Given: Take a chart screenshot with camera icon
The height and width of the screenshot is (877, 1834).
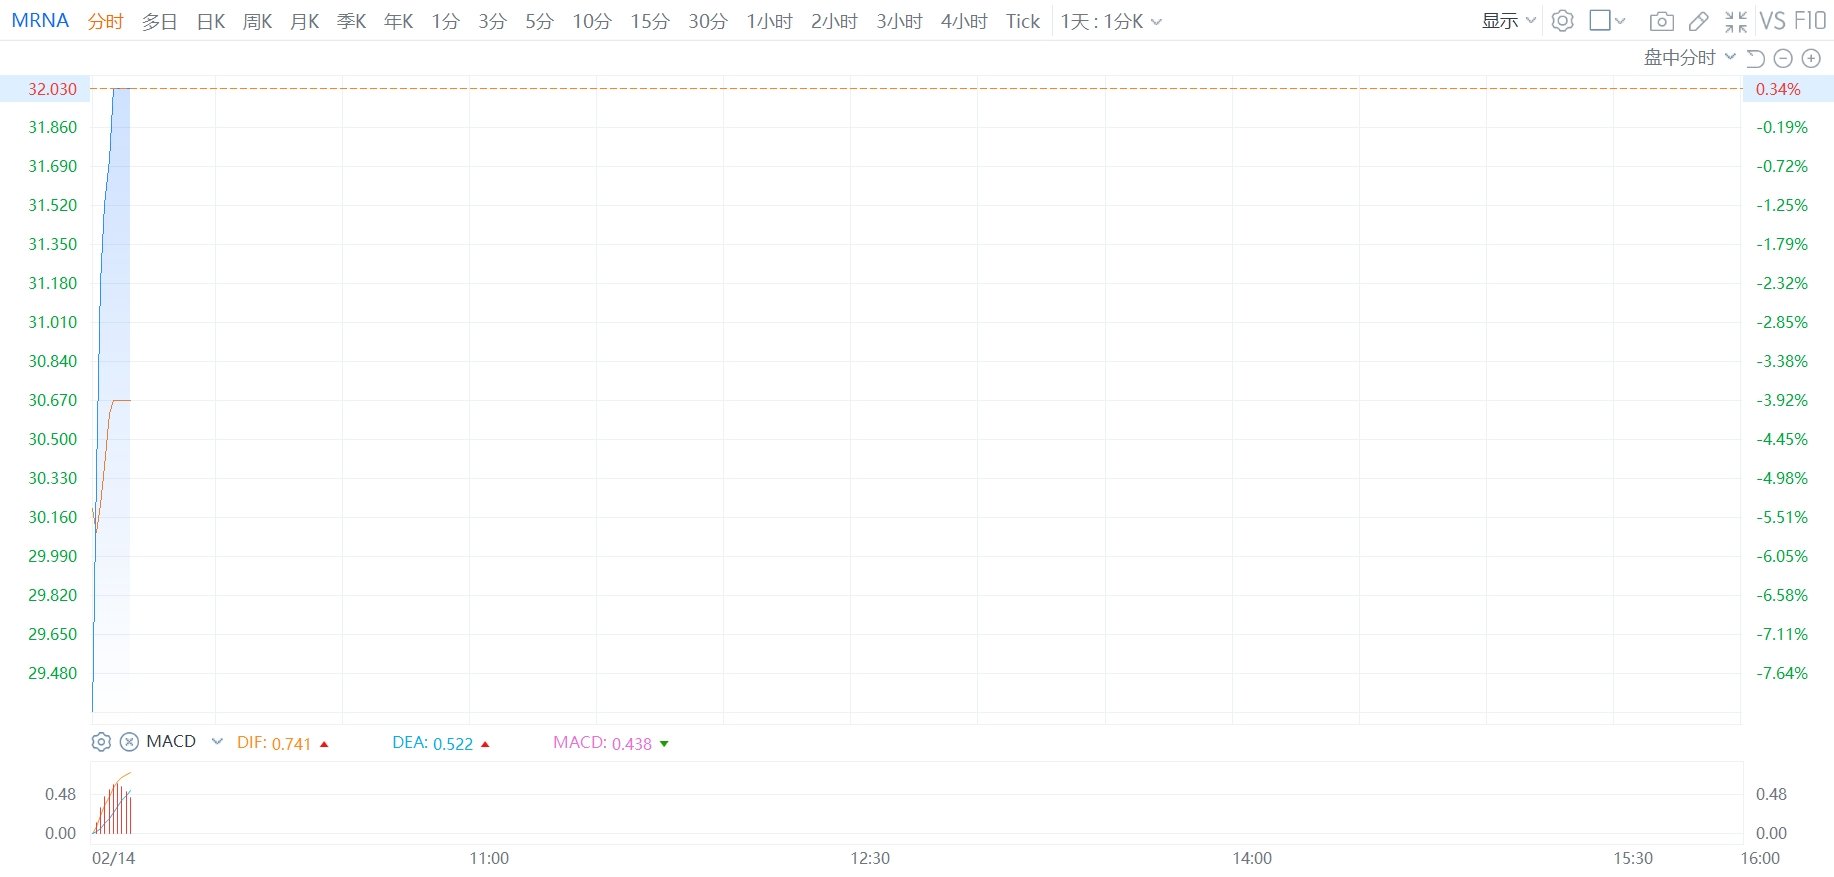Looking at the screenshot, I should (1661, 21).
